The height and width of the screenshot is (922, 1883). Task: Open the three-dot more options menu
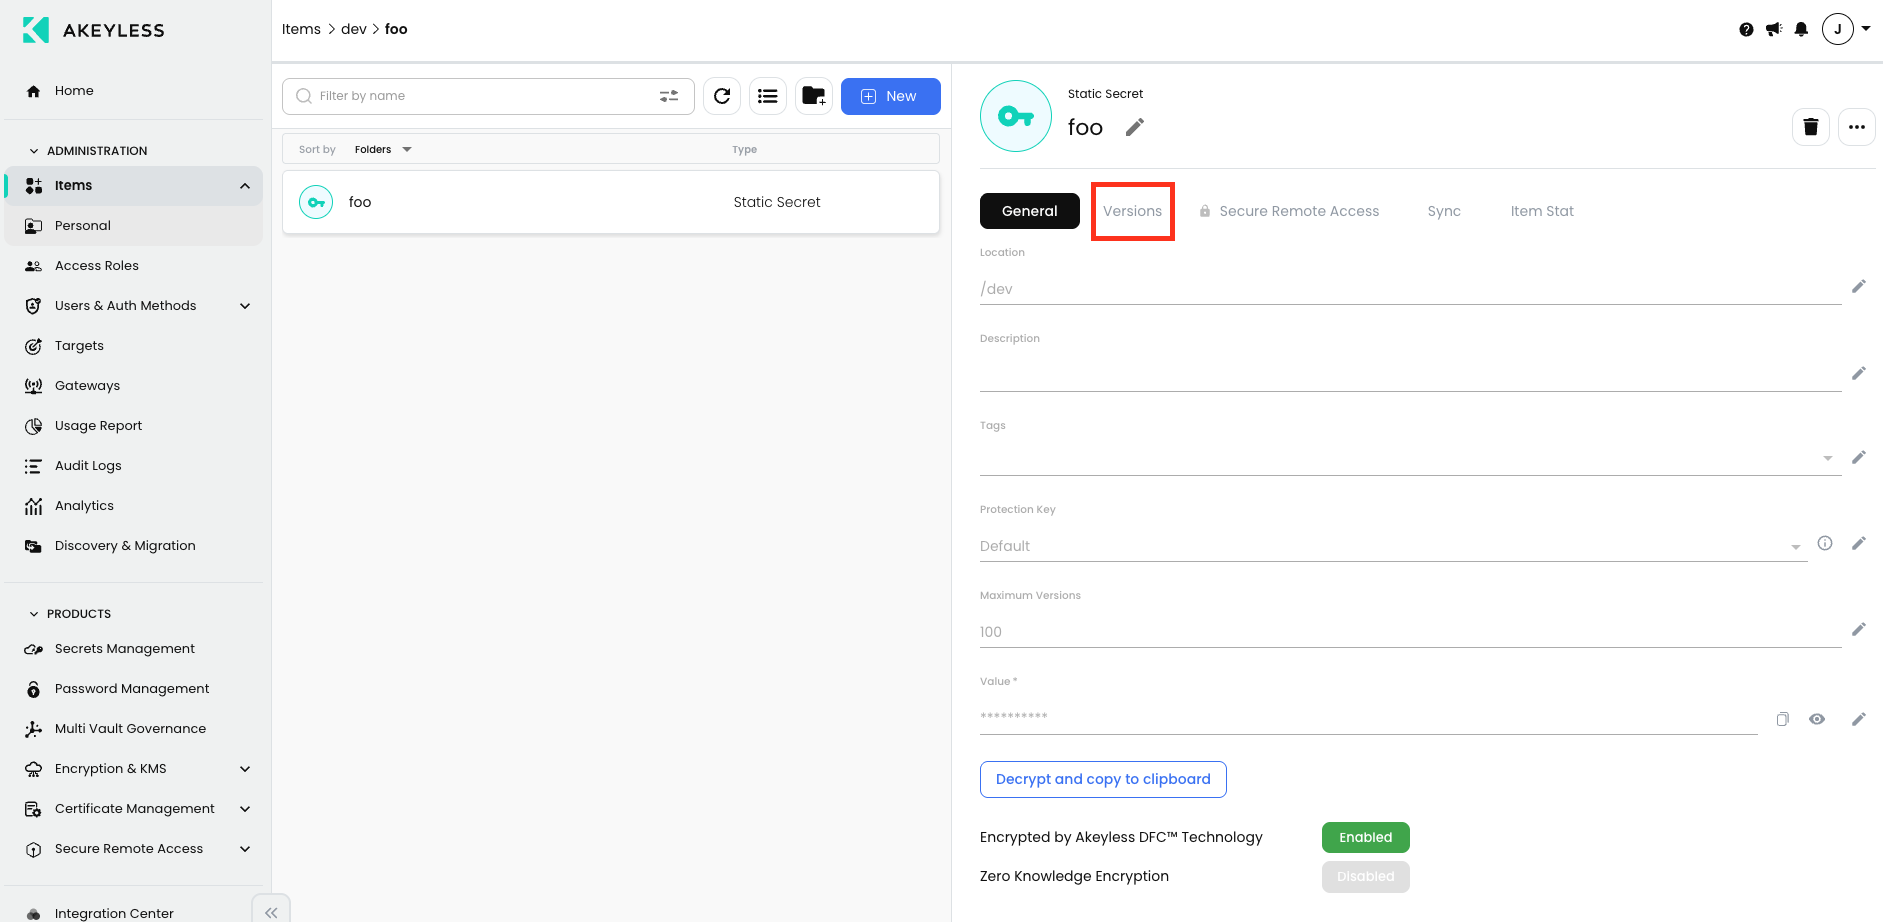click(1857, 127)
